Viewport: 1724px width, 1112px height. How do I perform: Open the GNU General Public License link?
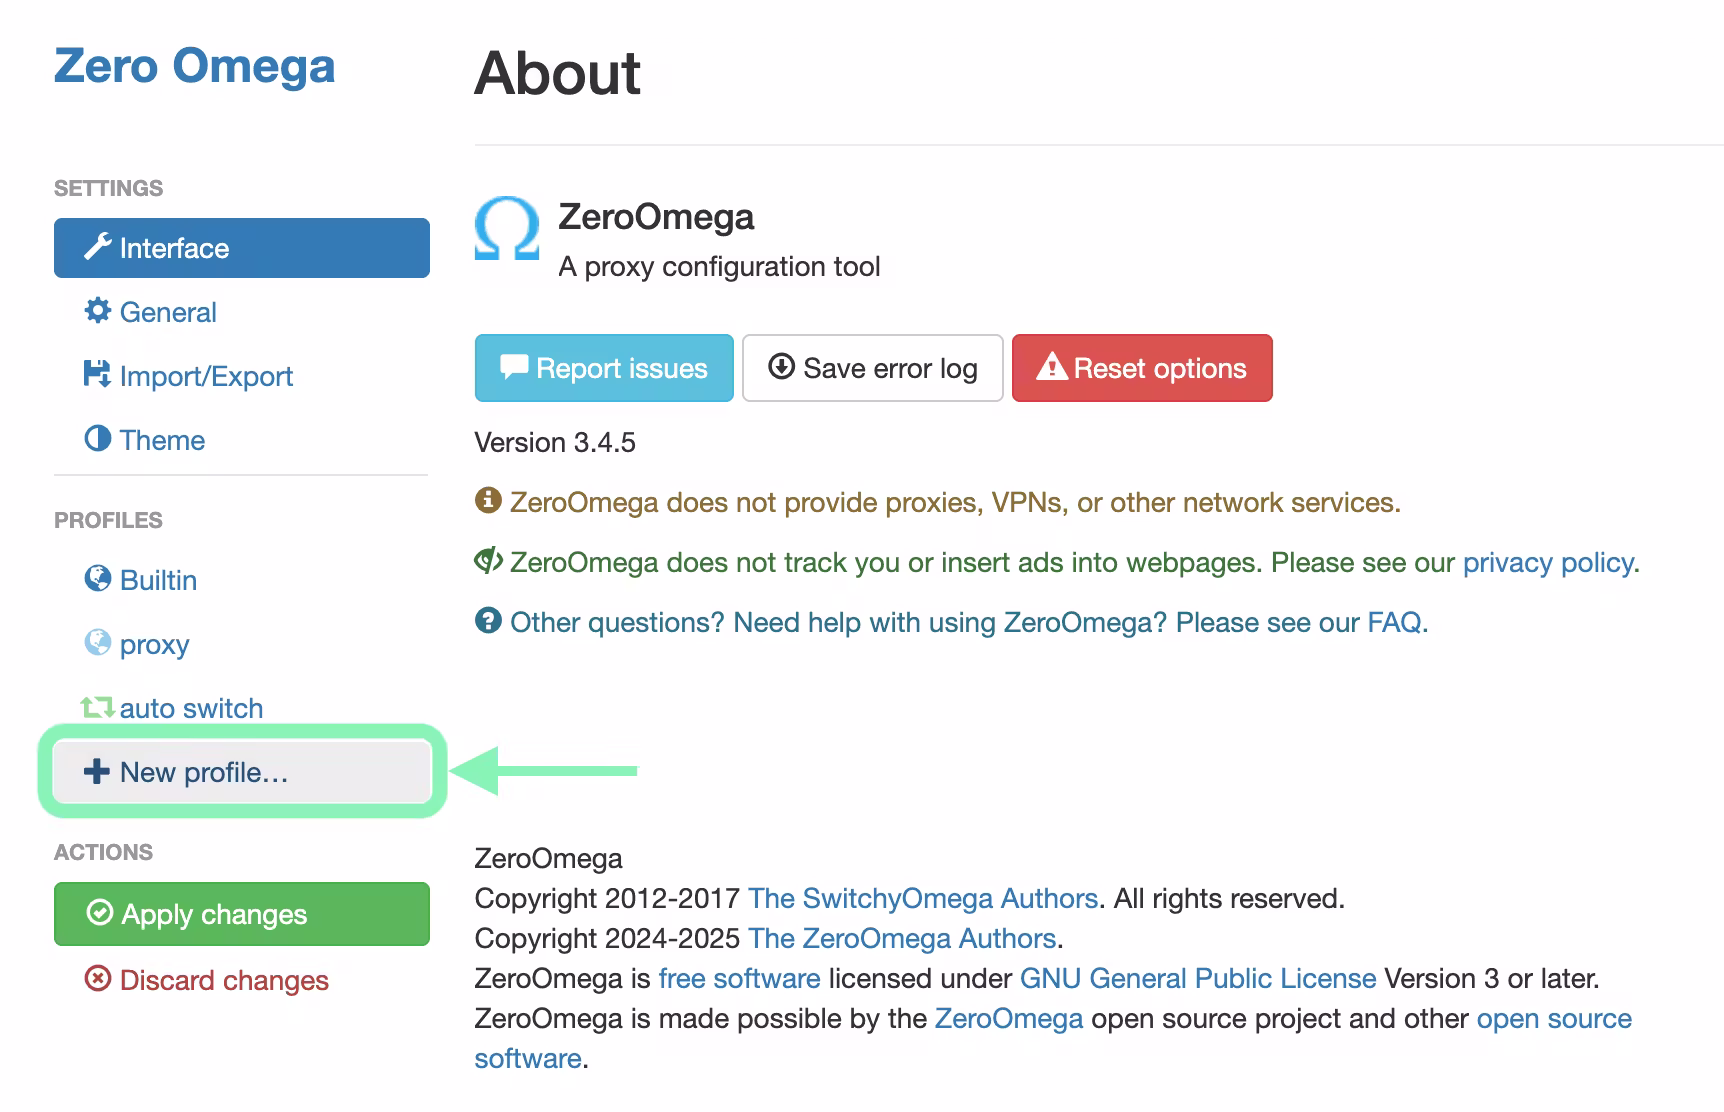[1197, 978]
